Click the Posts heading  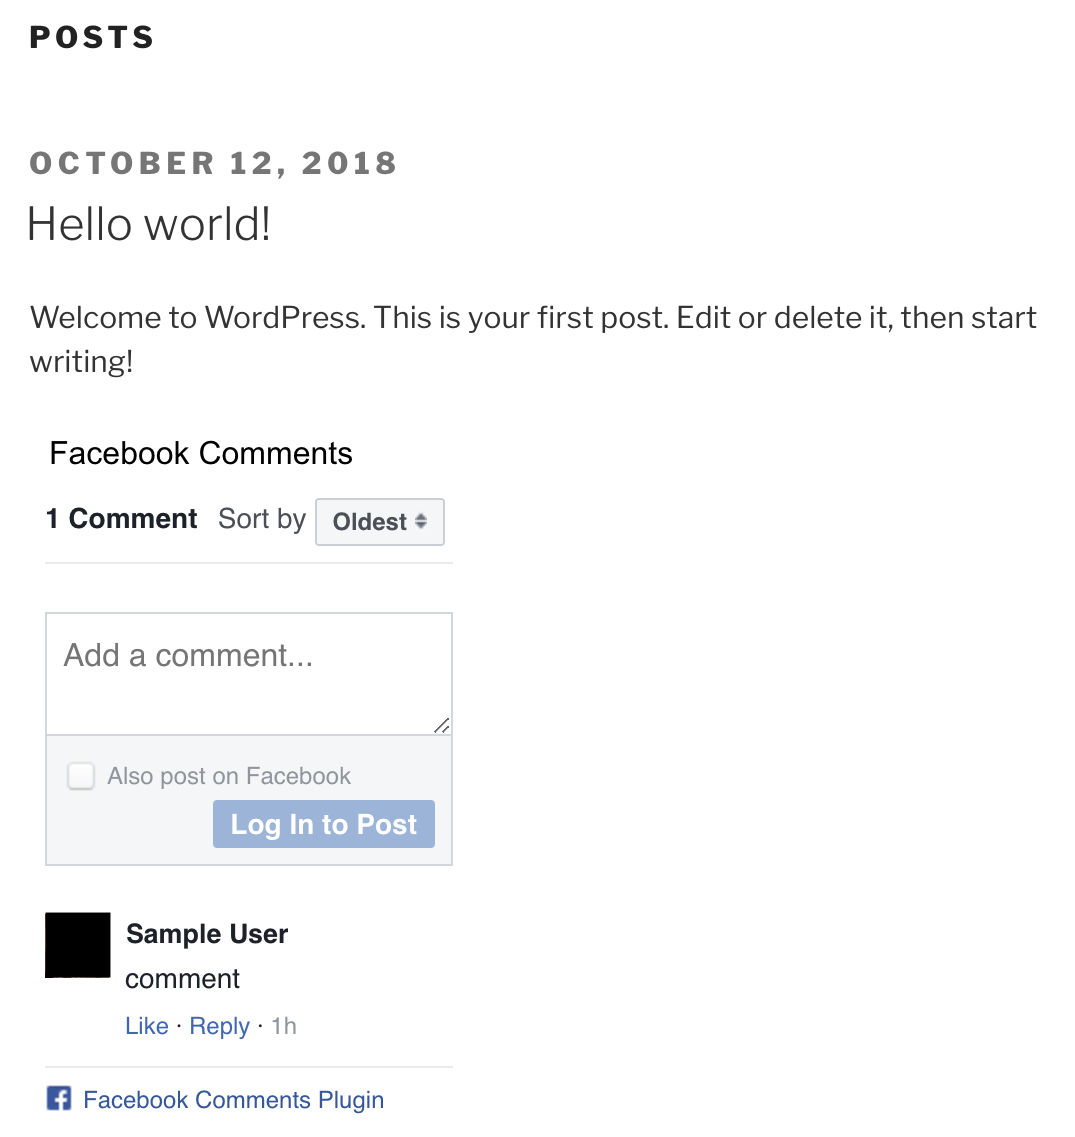pyautogui.click(x=91, y=37)
